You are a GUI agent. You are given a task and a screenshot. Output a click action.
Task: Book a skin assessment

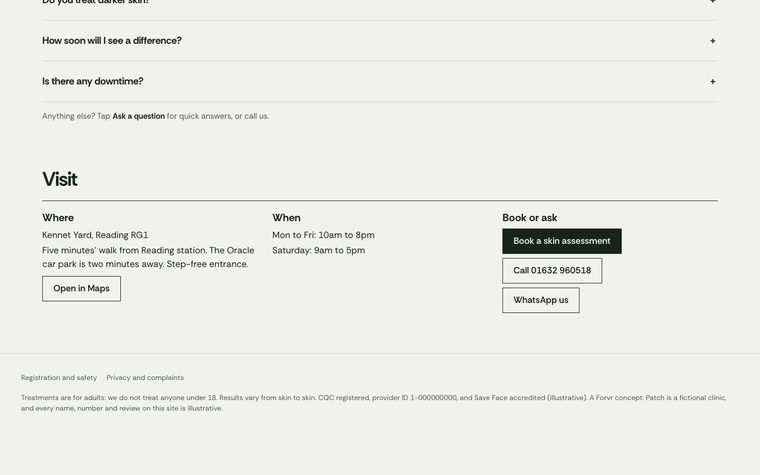[x=562, y=241]
